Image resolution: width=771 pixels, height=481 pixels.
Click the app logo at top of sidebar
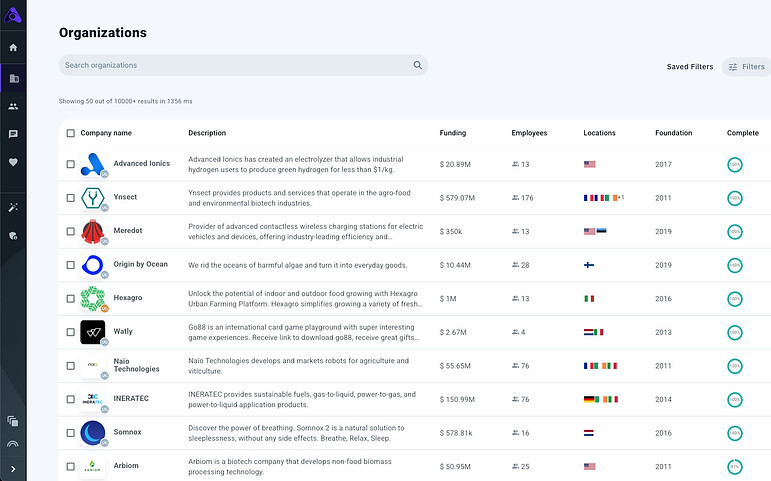[x=13, y=15]
